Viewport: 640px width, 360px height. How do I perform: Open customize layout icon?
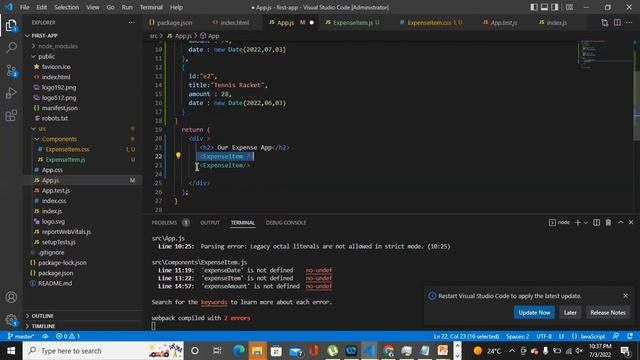point(569,7)
